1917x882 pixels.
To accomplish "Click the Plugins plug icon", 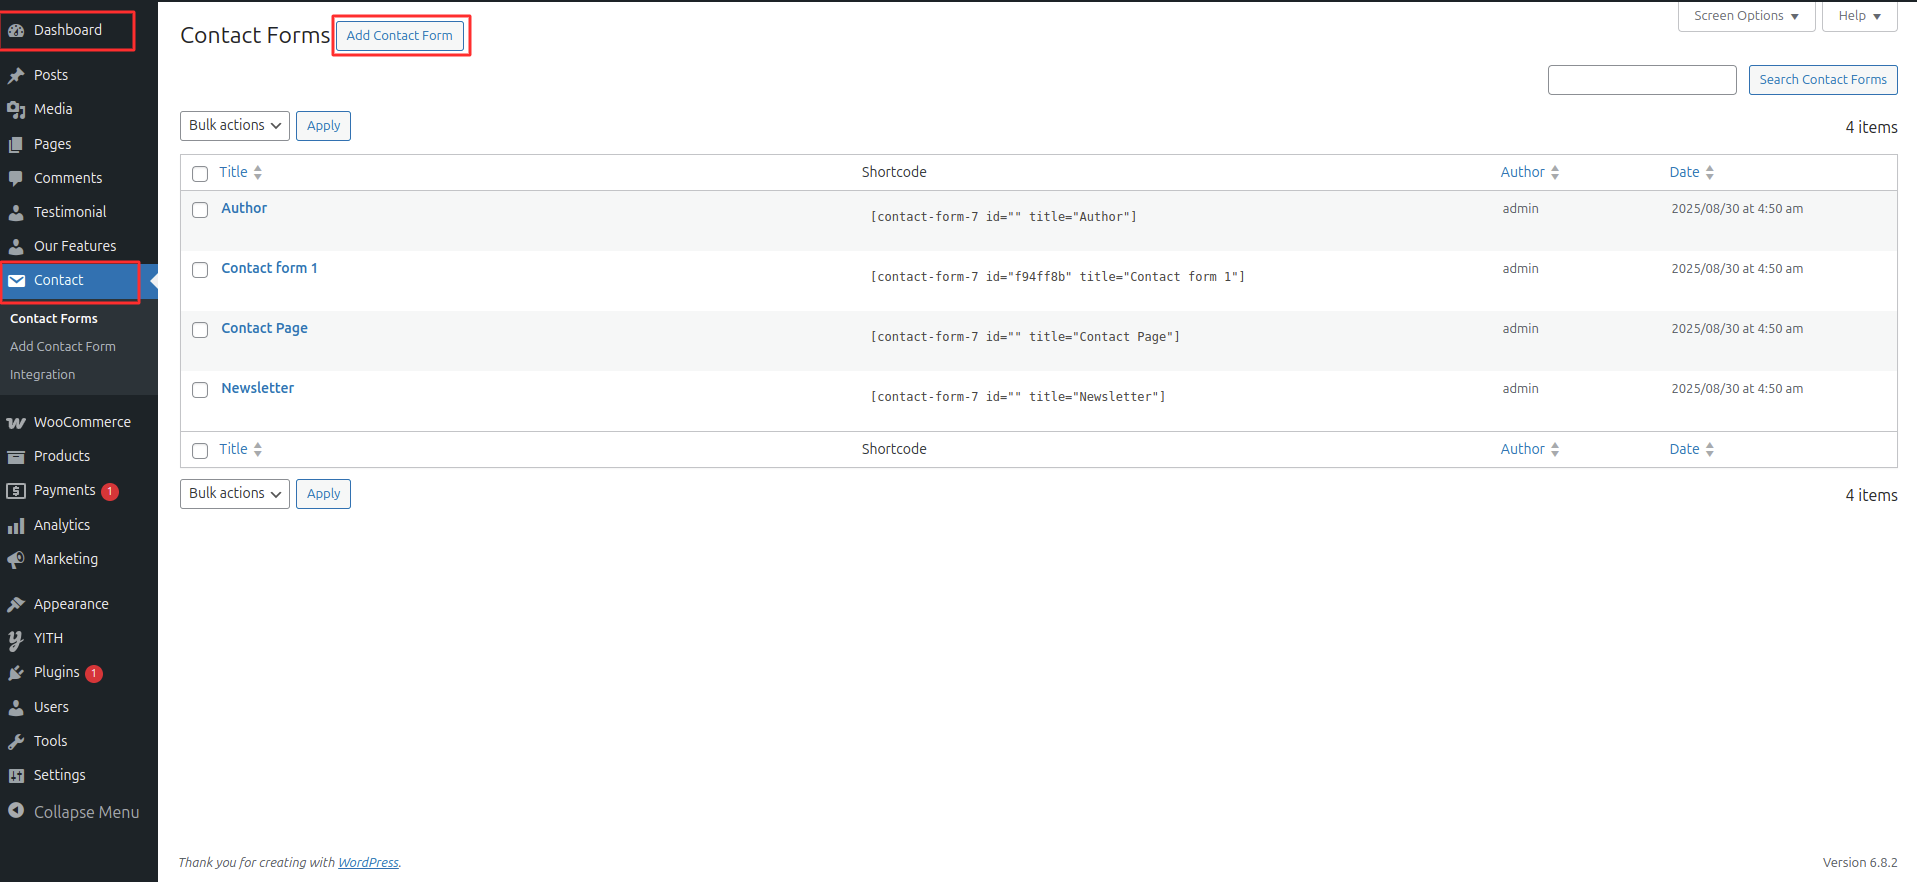I will (x=16, y=673).
